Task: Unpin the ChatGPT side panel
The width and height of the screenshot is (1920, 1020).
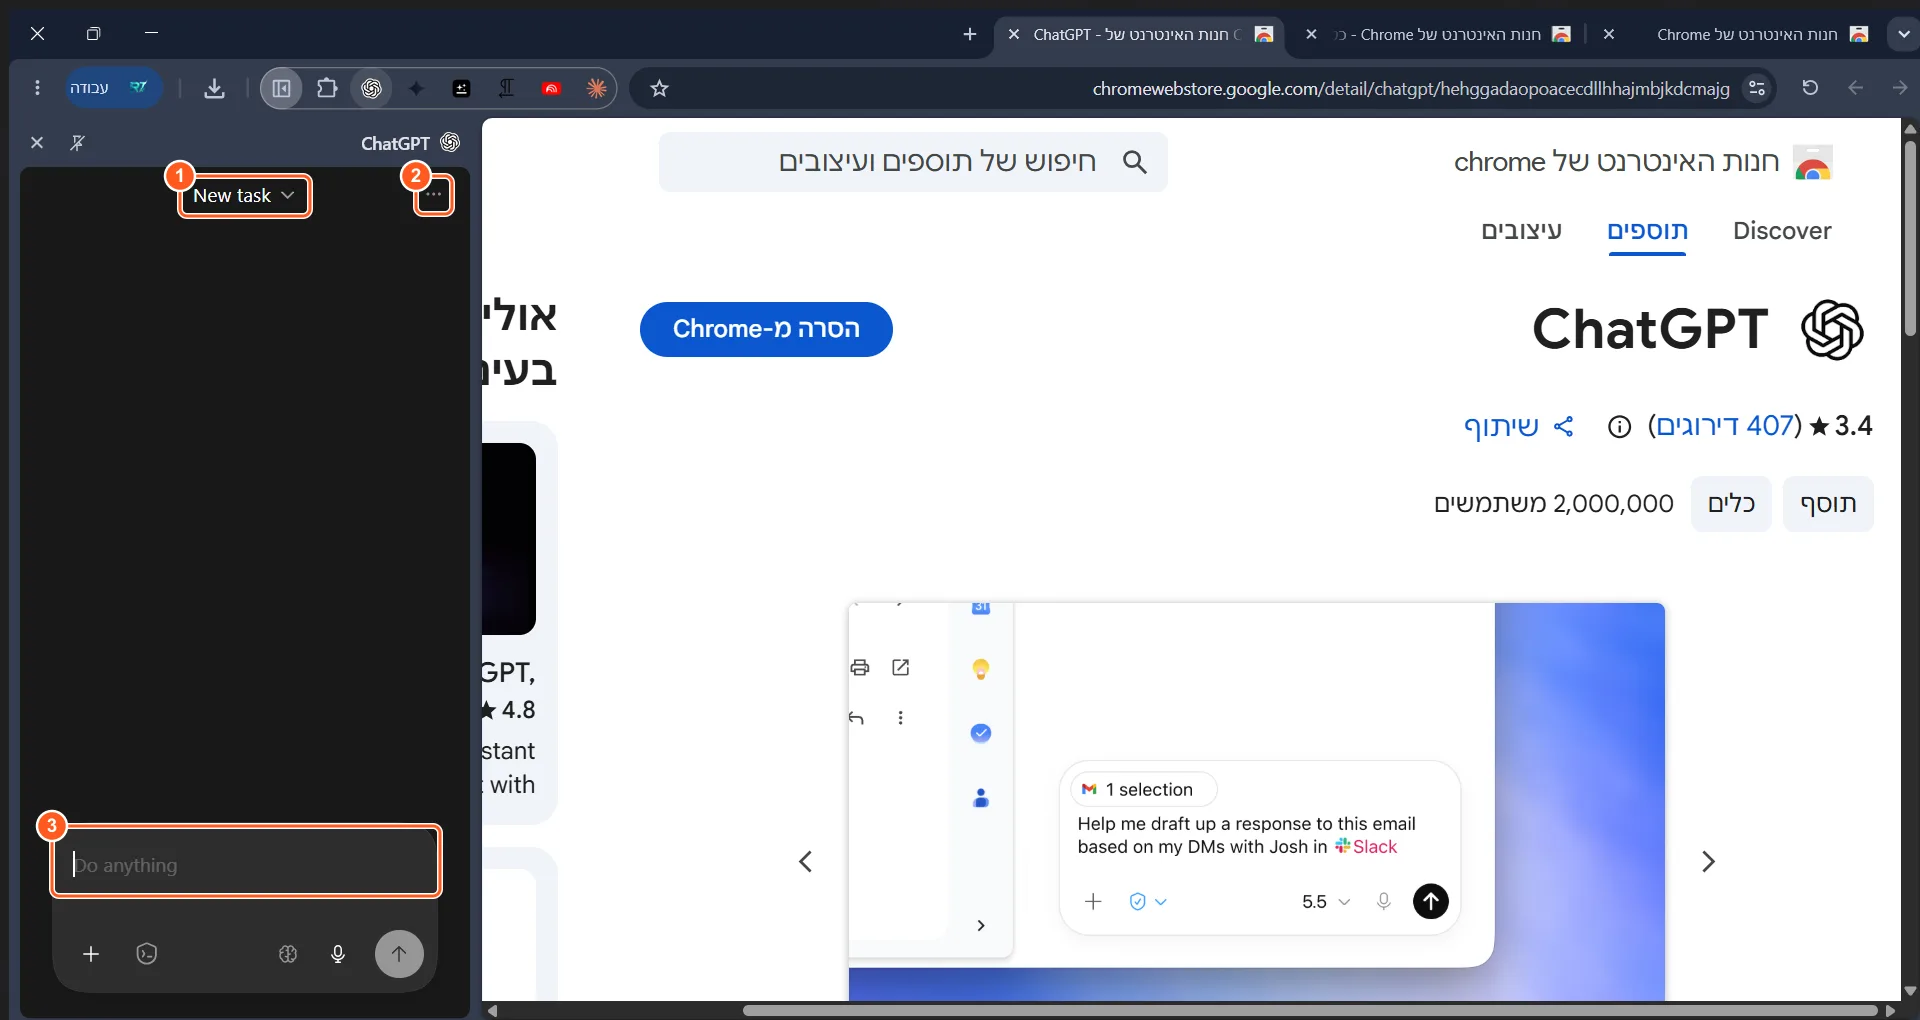Action: pyautogui.click(x=77, y=143)
